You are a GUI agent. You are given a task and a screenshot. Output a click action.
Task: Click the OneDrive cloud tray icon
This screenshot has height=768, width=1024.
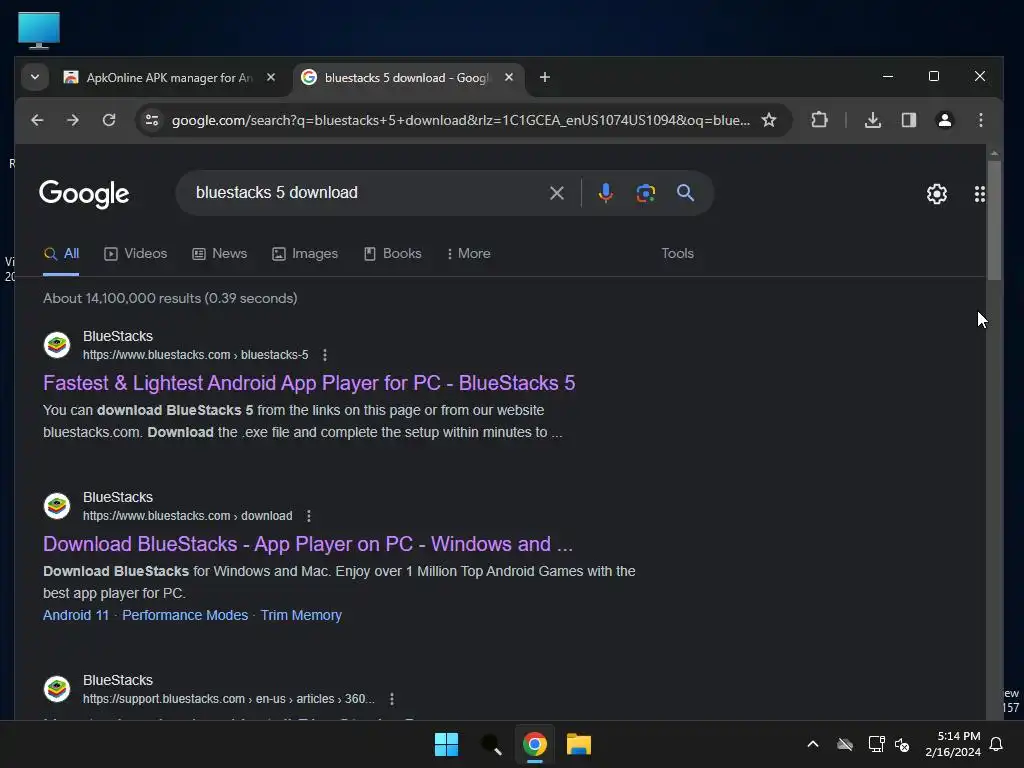click(845, 744)
